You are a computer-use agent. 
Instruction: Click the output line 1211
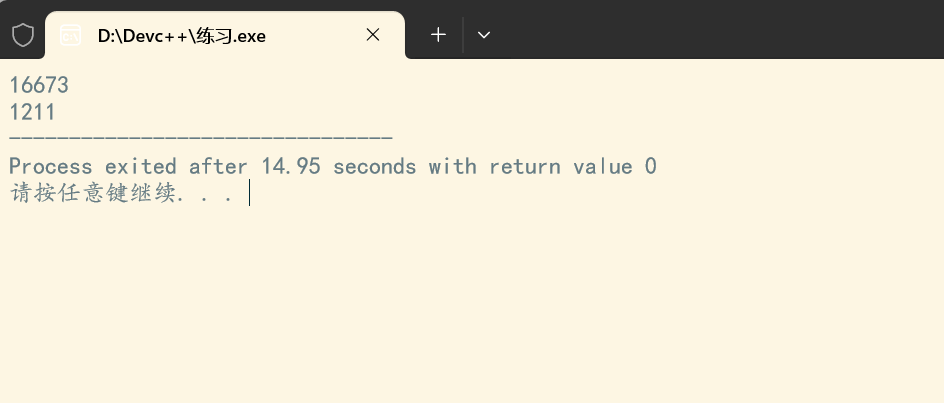[x=32, y=112]
